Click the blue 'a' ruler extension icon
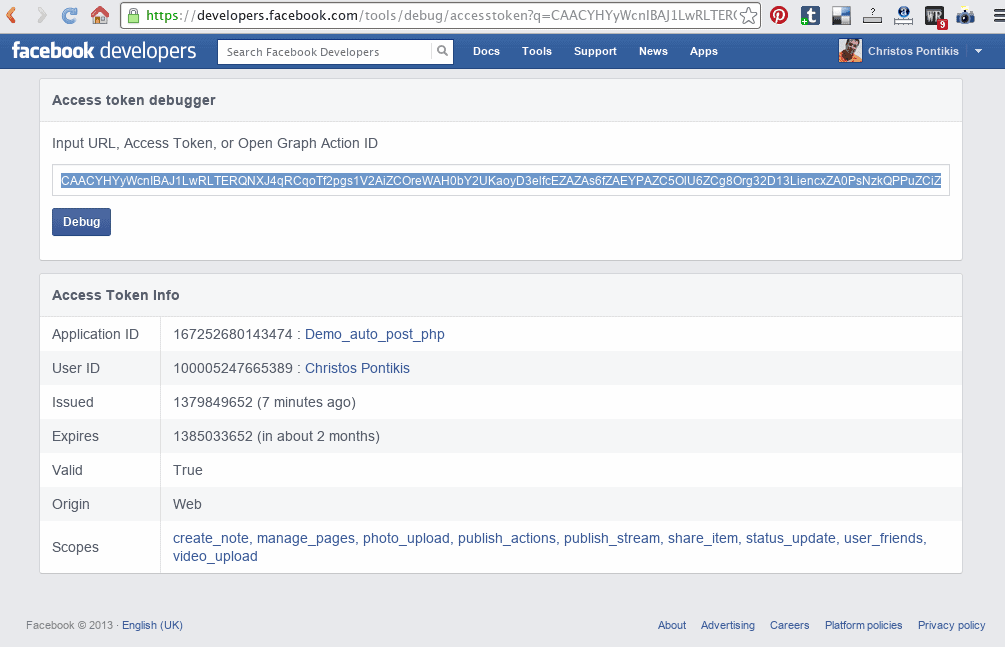 point(903,15)
